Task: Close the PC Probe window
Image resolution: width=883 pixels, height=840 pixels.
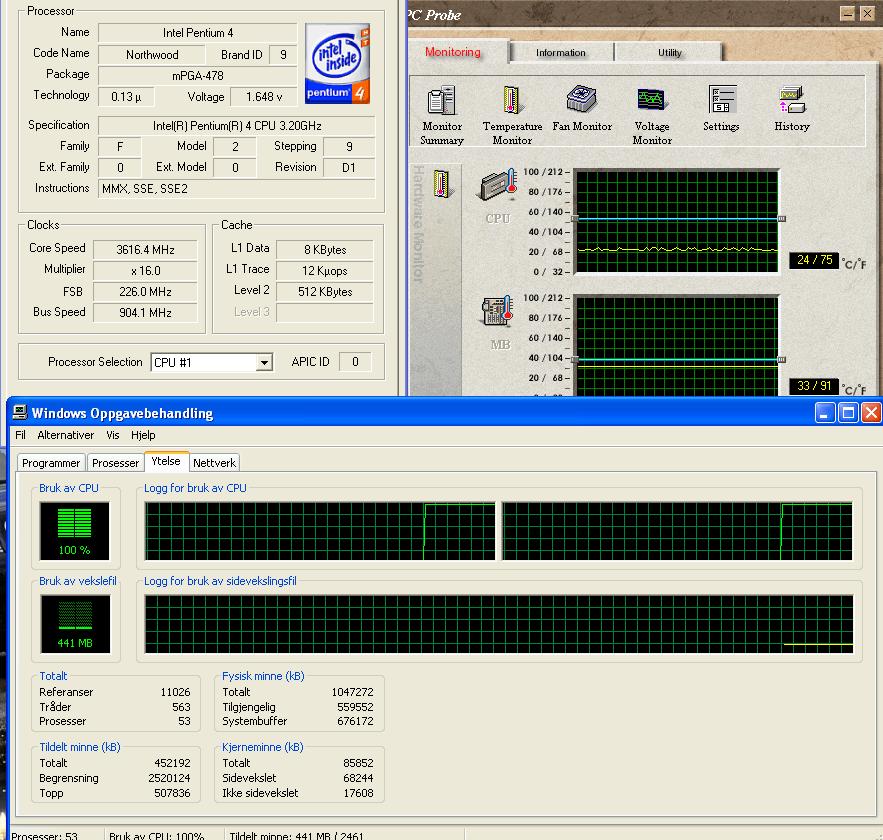Action: pos(867,14)
